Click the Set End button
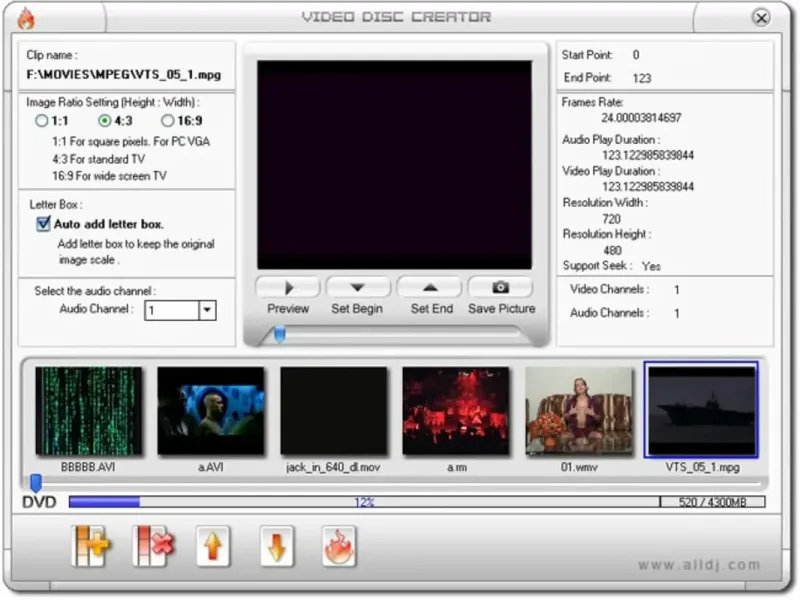 (430, 288)
